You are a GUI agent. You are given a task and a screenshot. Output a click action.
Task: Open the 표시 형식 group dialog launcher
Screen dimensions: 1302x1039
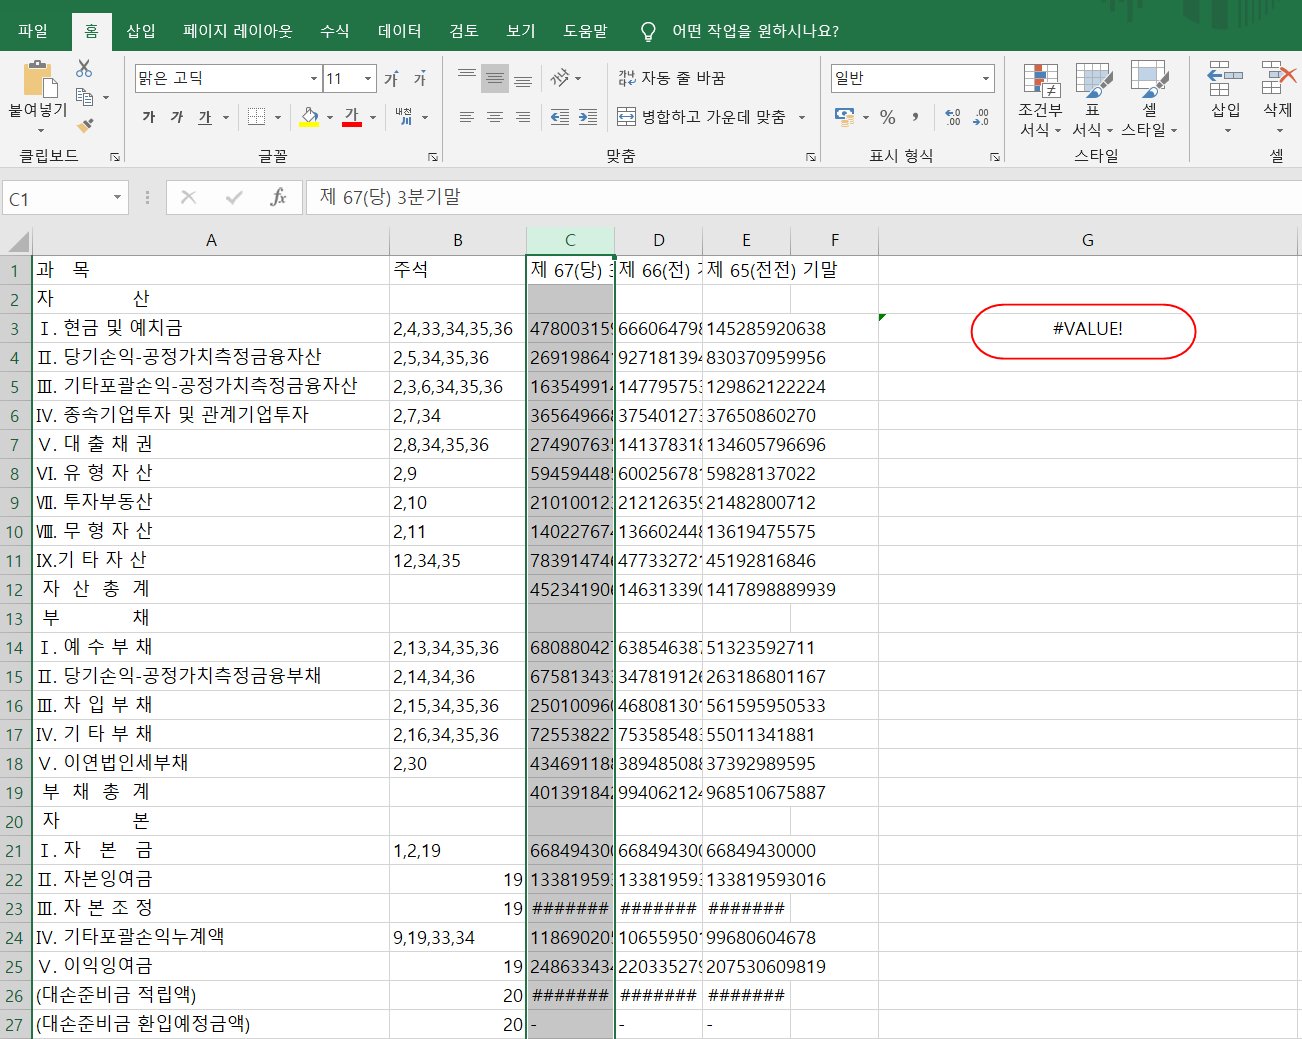coord(995,157)
